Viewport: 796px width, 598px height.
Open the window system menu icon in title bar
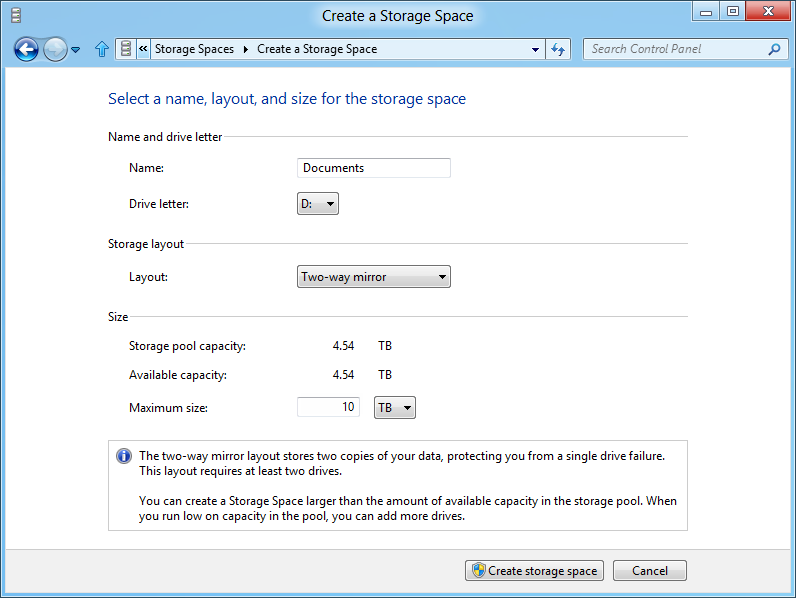coord(15,15)
